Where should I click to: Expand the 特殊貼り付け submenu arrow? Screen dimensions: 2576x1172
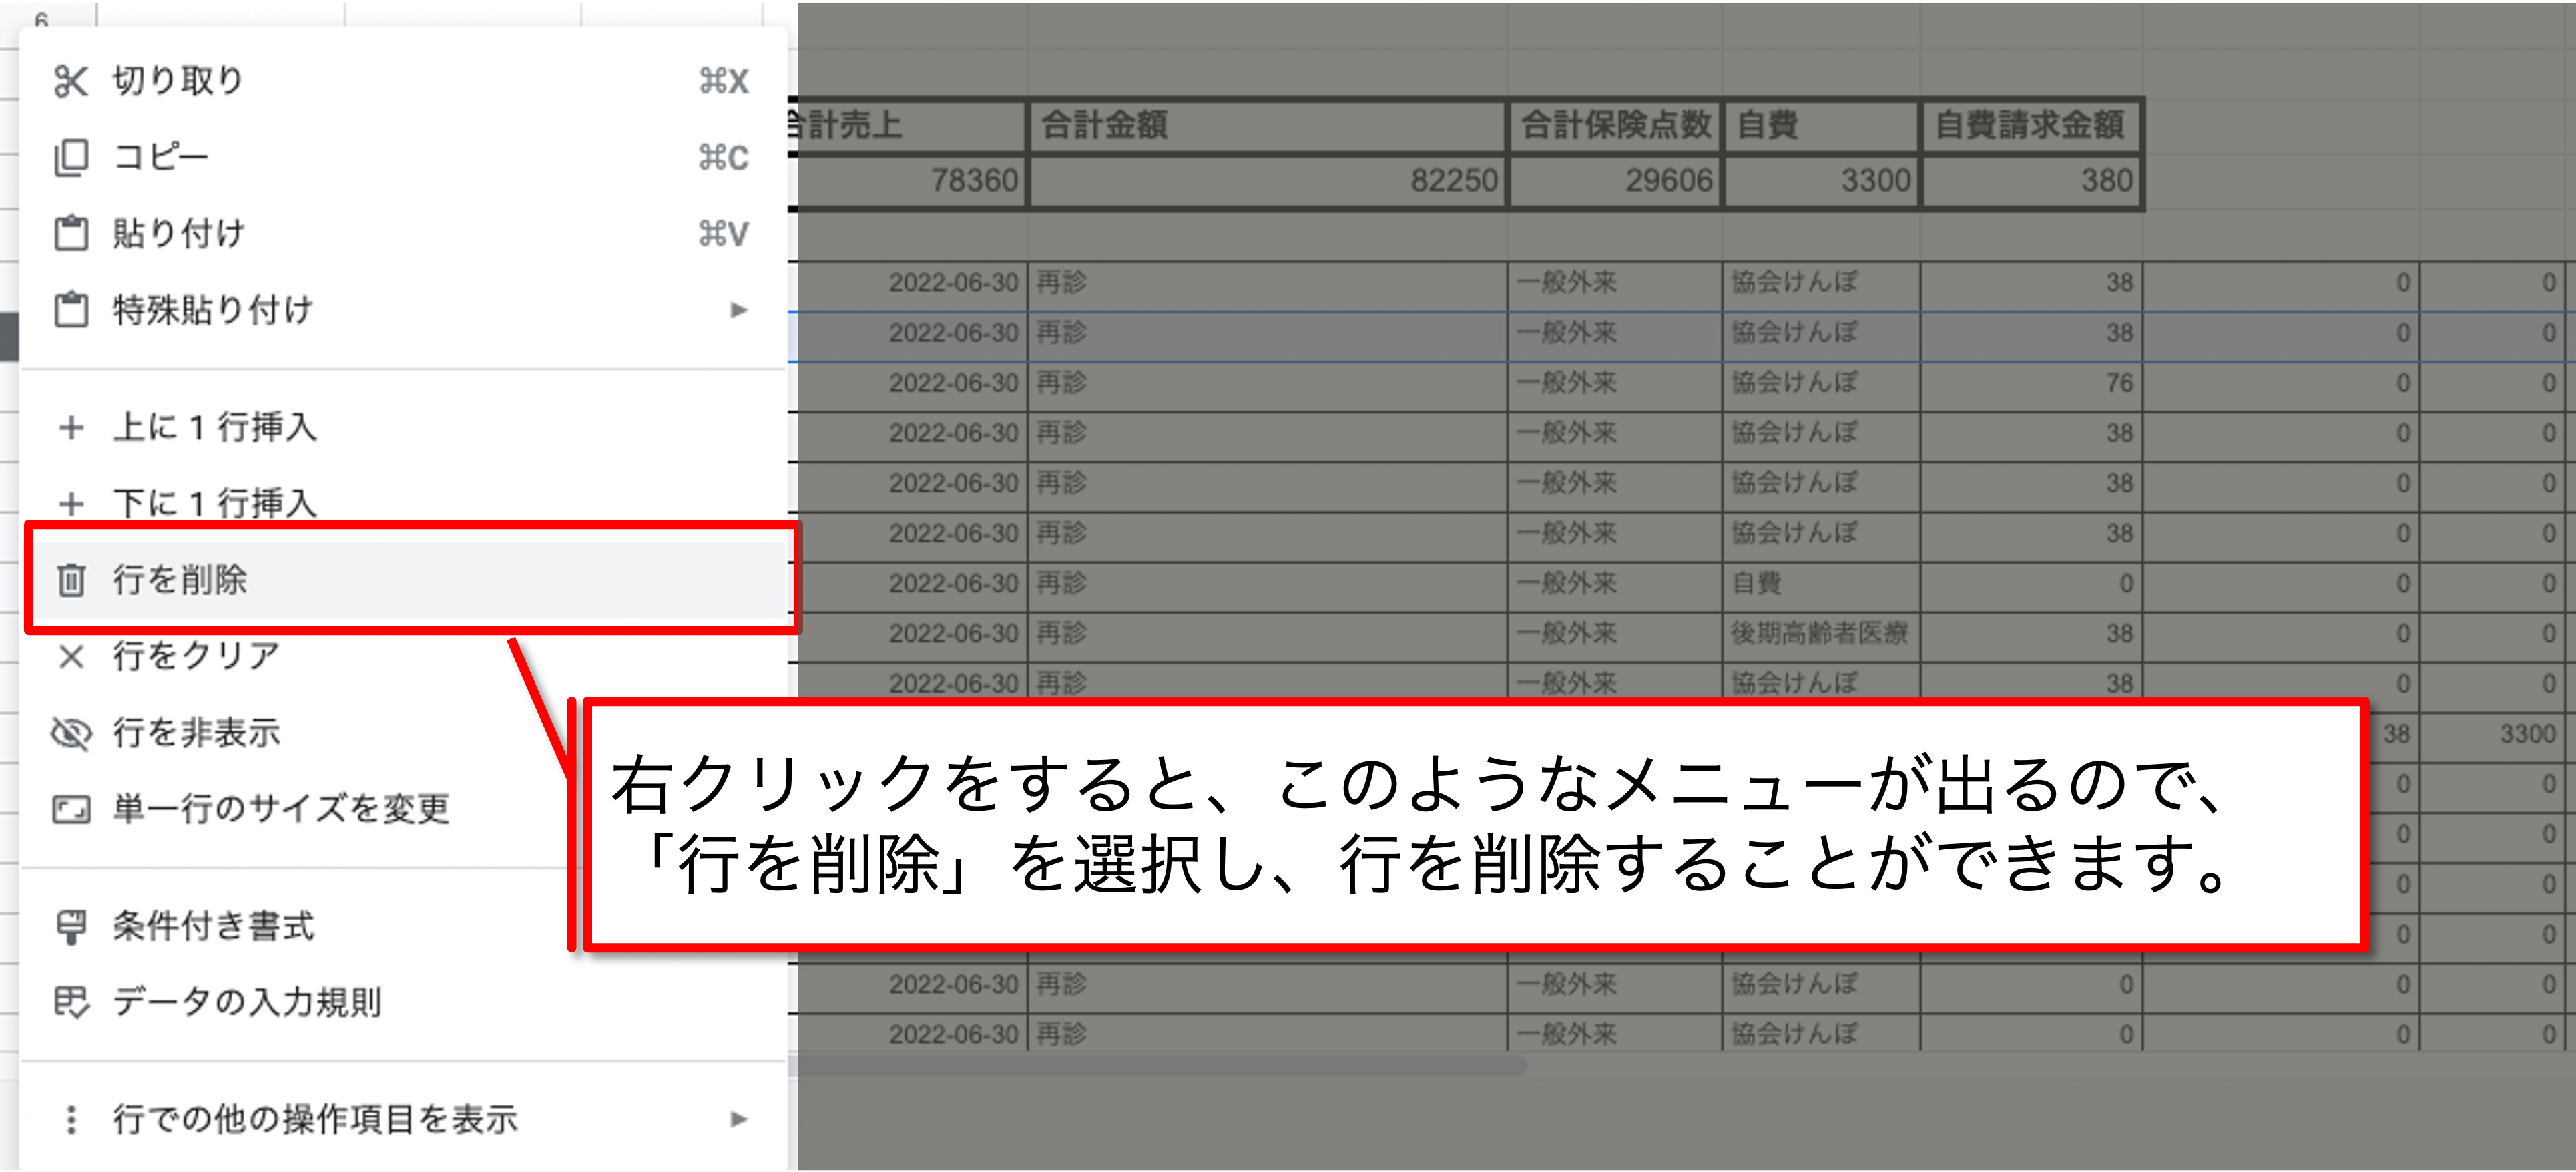[738, 310]
